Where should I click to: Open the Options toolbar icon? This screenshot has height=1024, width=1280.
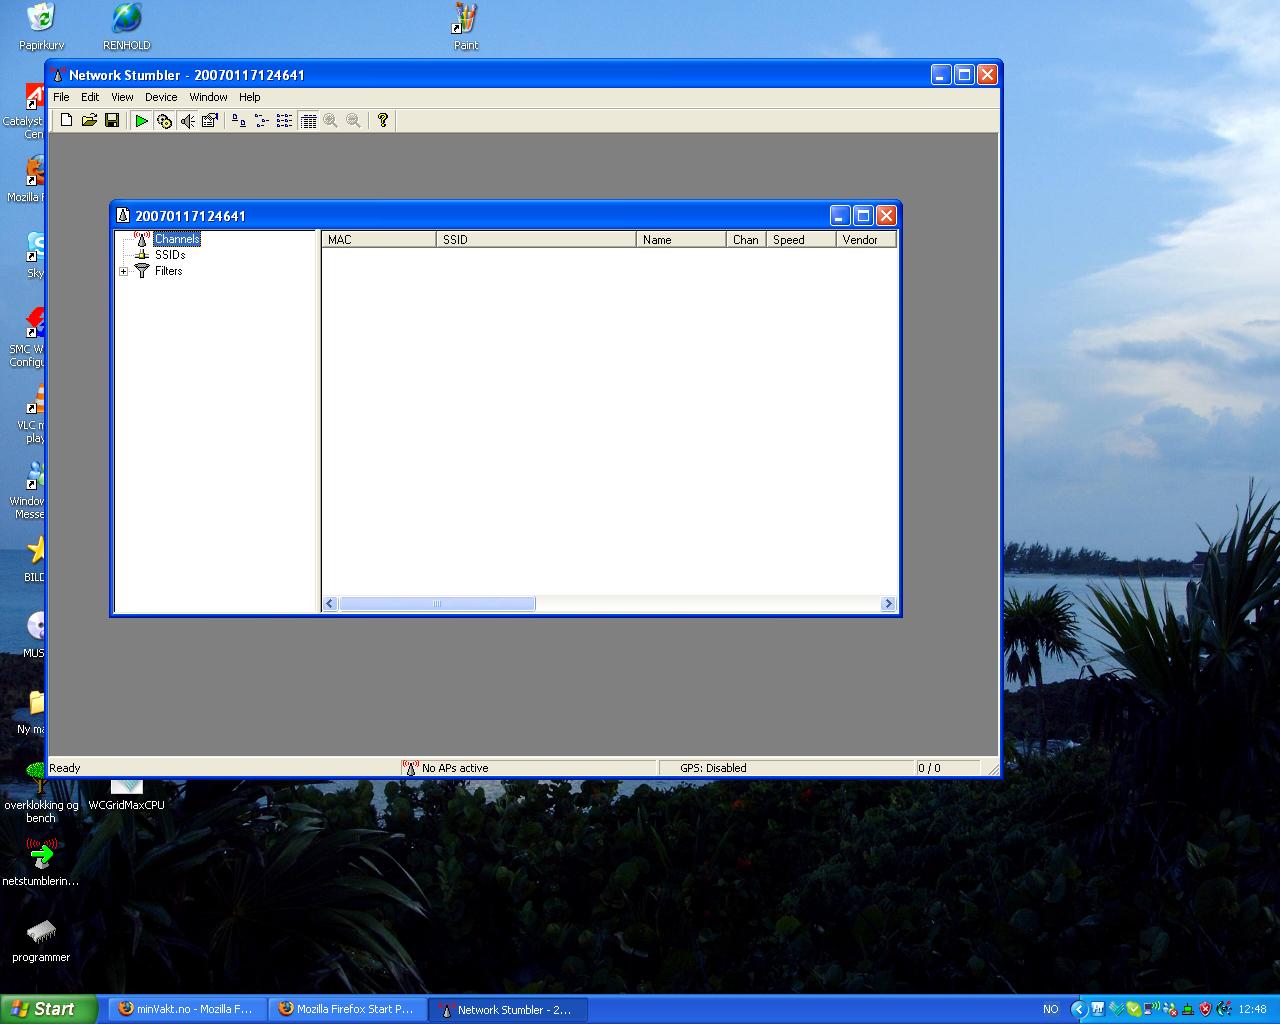tap(210, 120)
